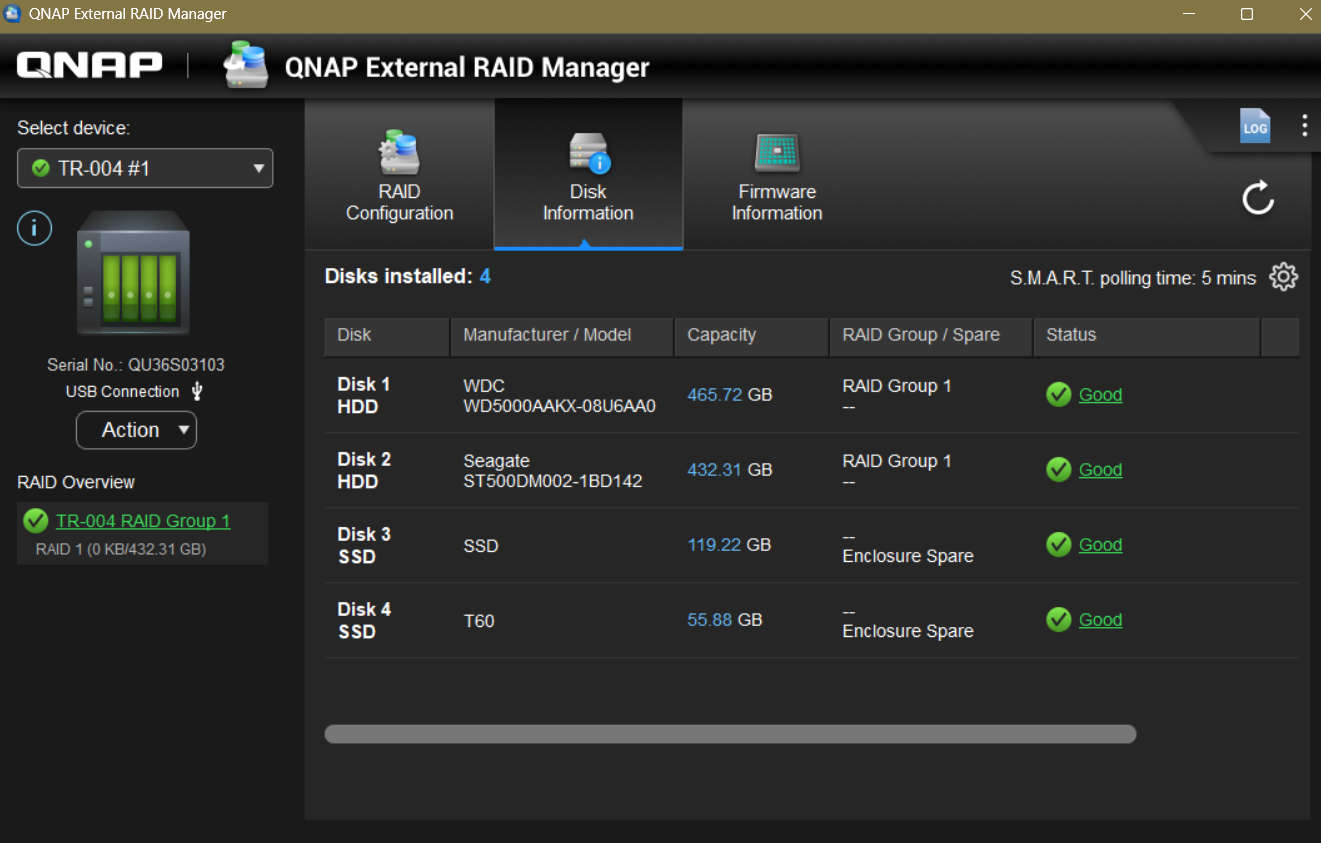Minimize the QNAP External RAID Manager window
Viewport: 1321px width, 843px height.
[1189, 14]
